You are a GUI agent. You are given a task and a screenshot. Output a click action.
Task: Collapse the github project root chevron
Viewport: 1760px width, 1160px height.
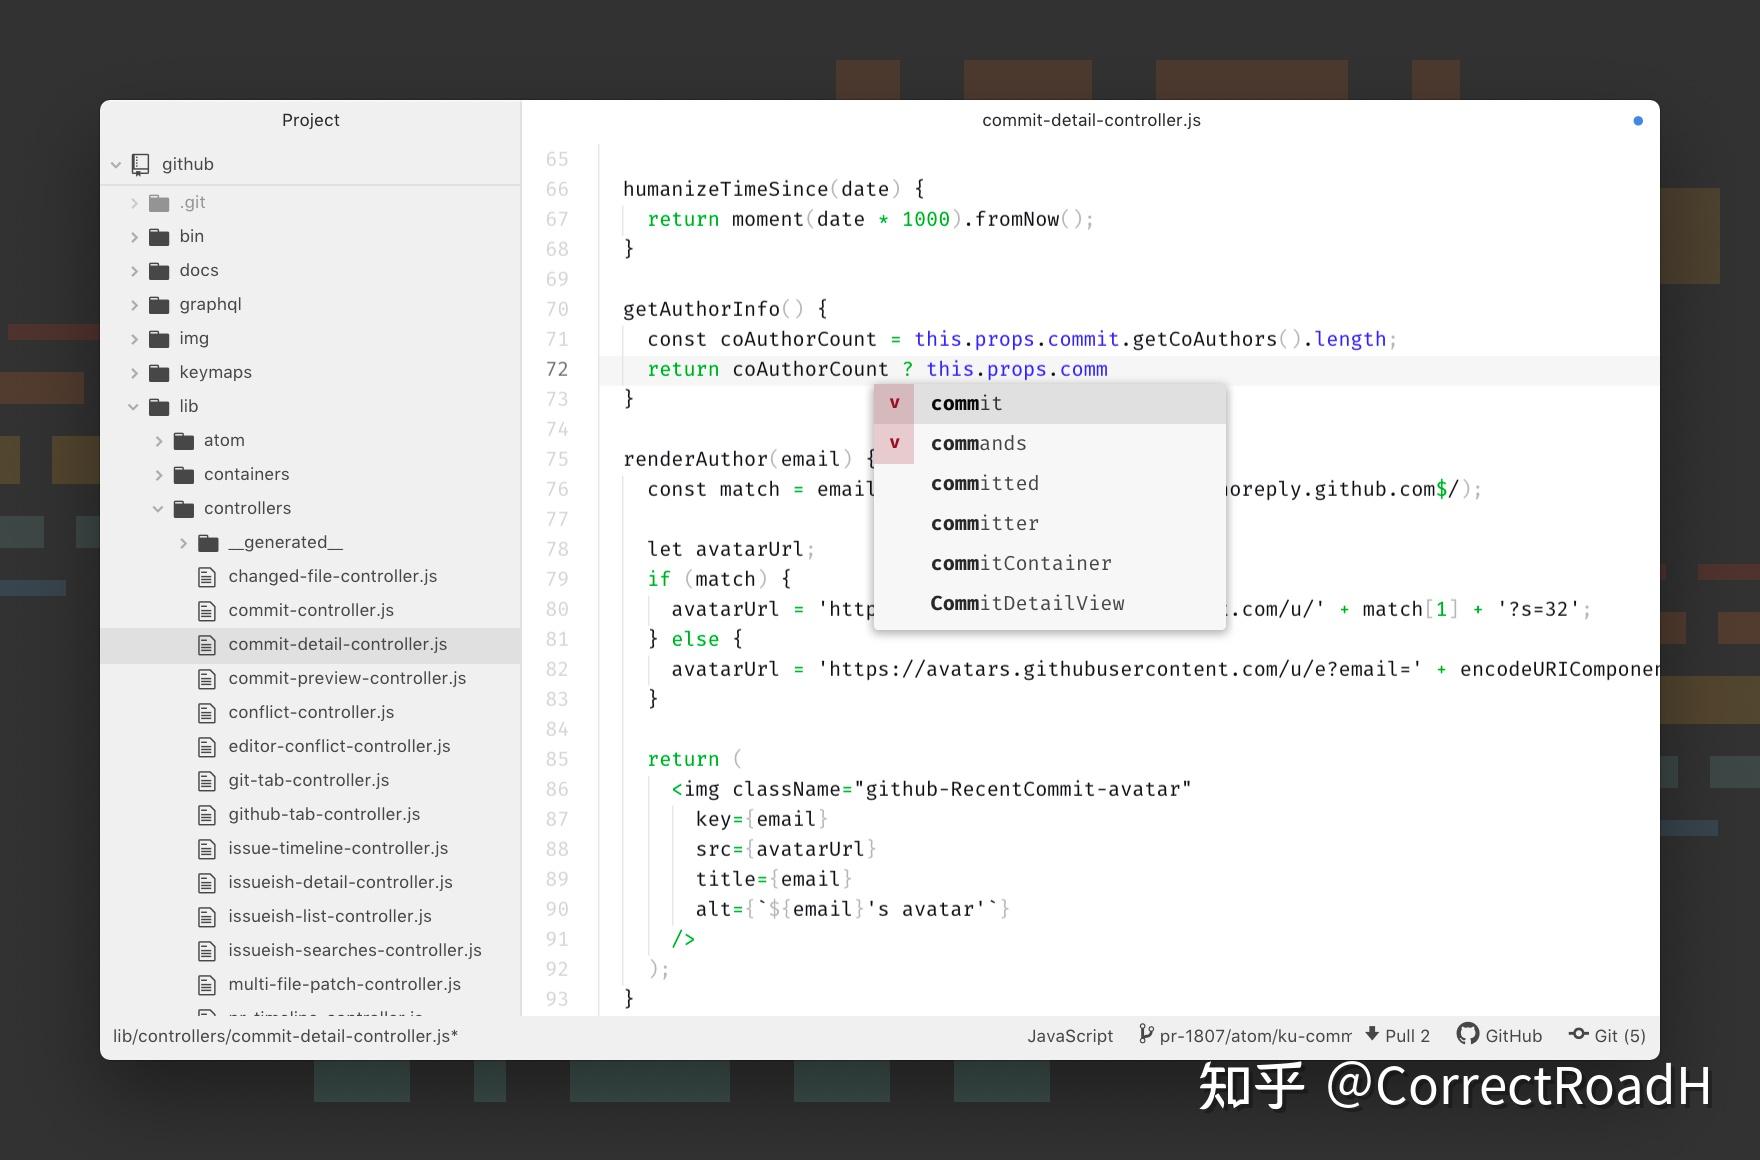[x=116, y=165]
